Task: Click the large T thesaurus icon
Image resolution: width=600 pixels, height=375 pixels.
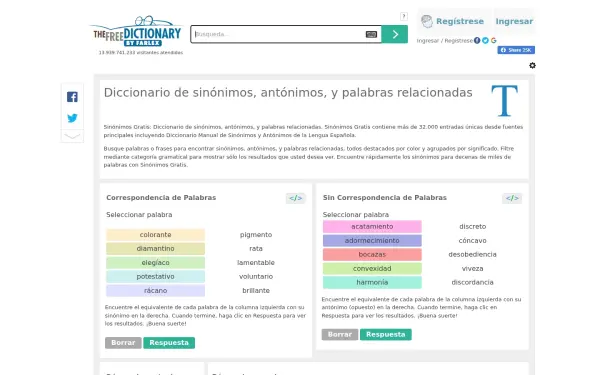Action: (504, 100)
